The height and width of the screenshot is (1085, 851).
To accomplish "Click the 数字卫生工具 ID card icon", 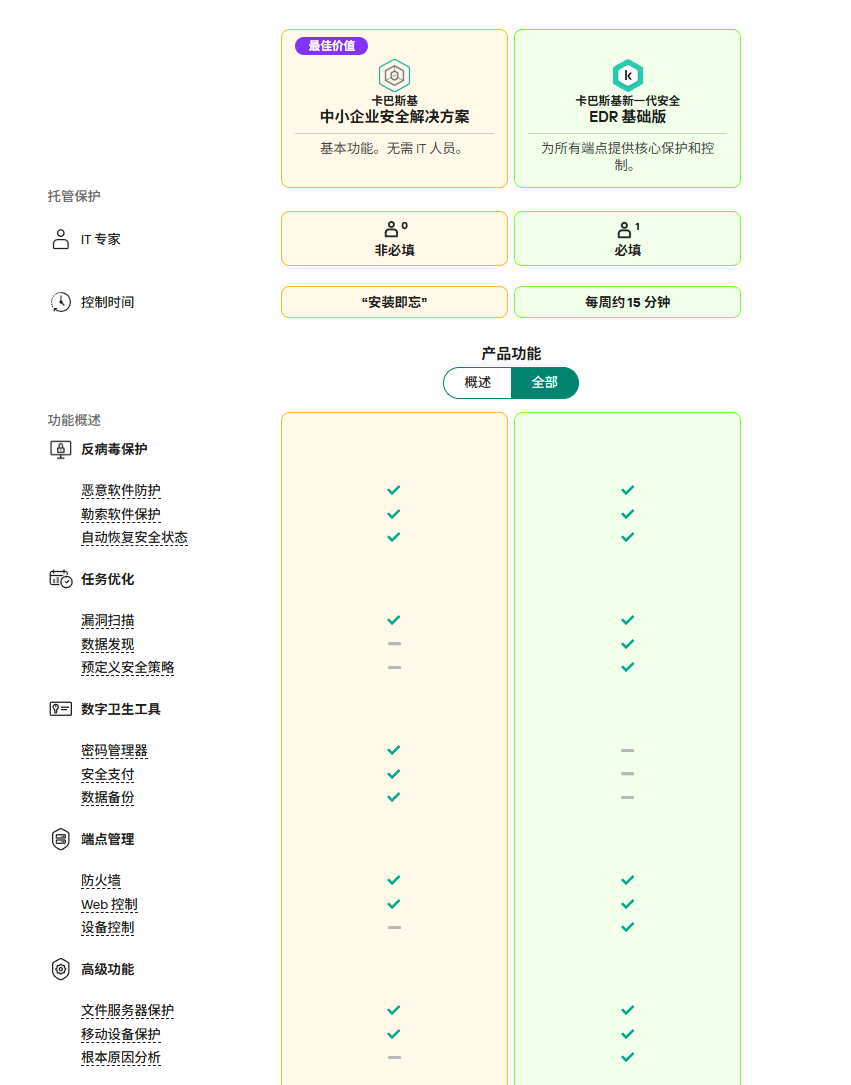I will [60, 709].
